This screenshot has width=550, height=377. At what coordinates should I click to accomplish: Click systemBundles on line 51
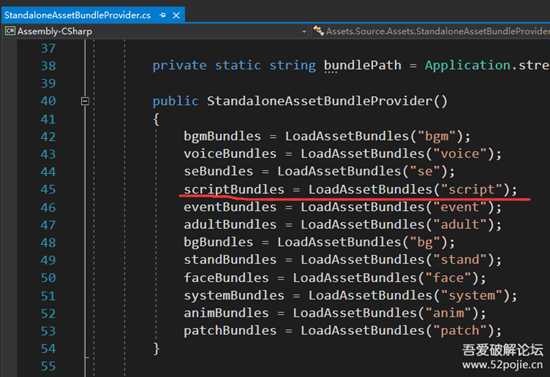click(234, 296)
